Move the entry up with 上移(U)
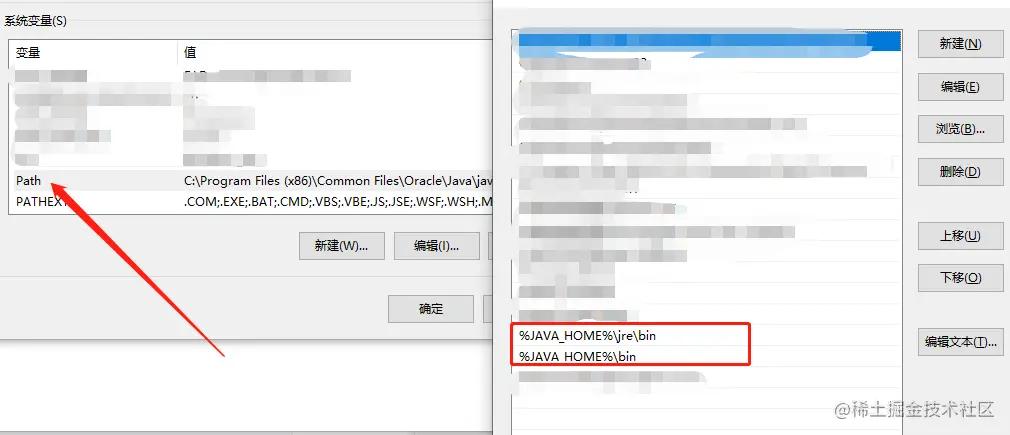Screen dimensions: 1010x435 [960, 235]
